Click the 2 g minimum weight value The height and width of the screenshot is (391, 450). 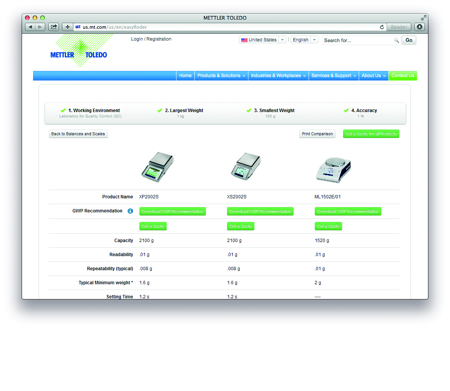(x=318, y=283)
